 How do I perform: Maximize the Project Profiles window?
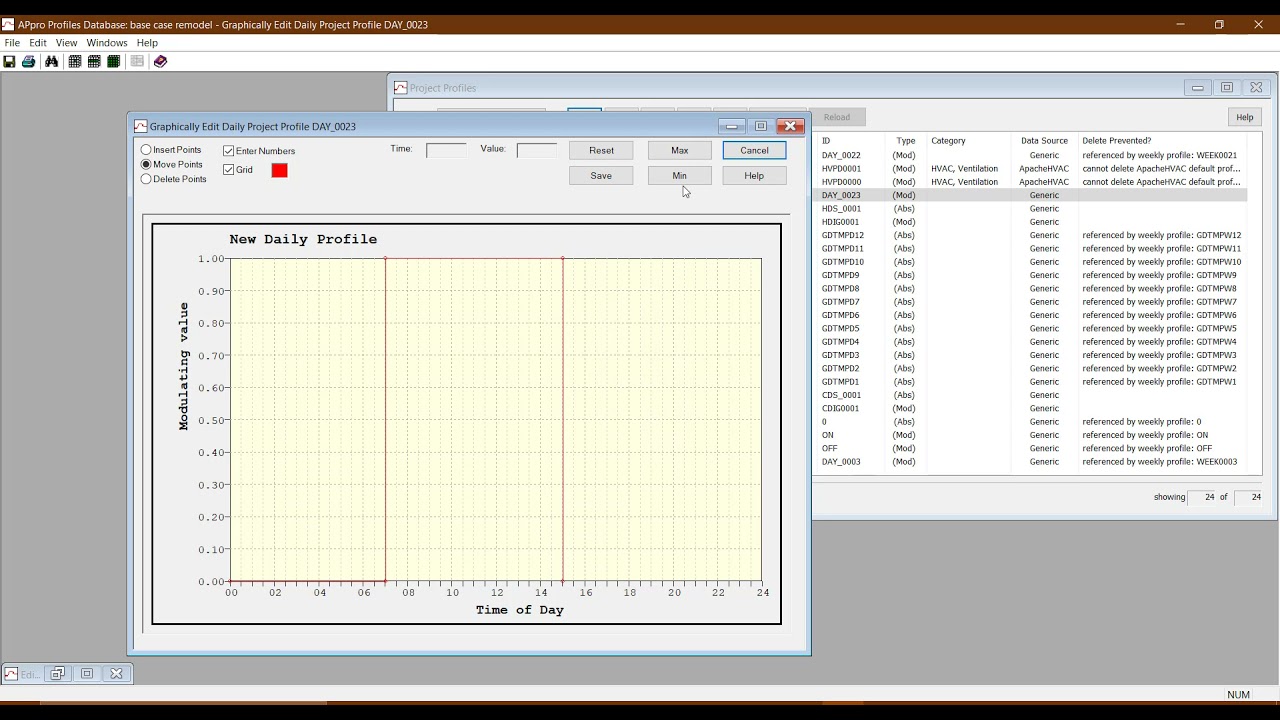click(x=1227, y=88)
